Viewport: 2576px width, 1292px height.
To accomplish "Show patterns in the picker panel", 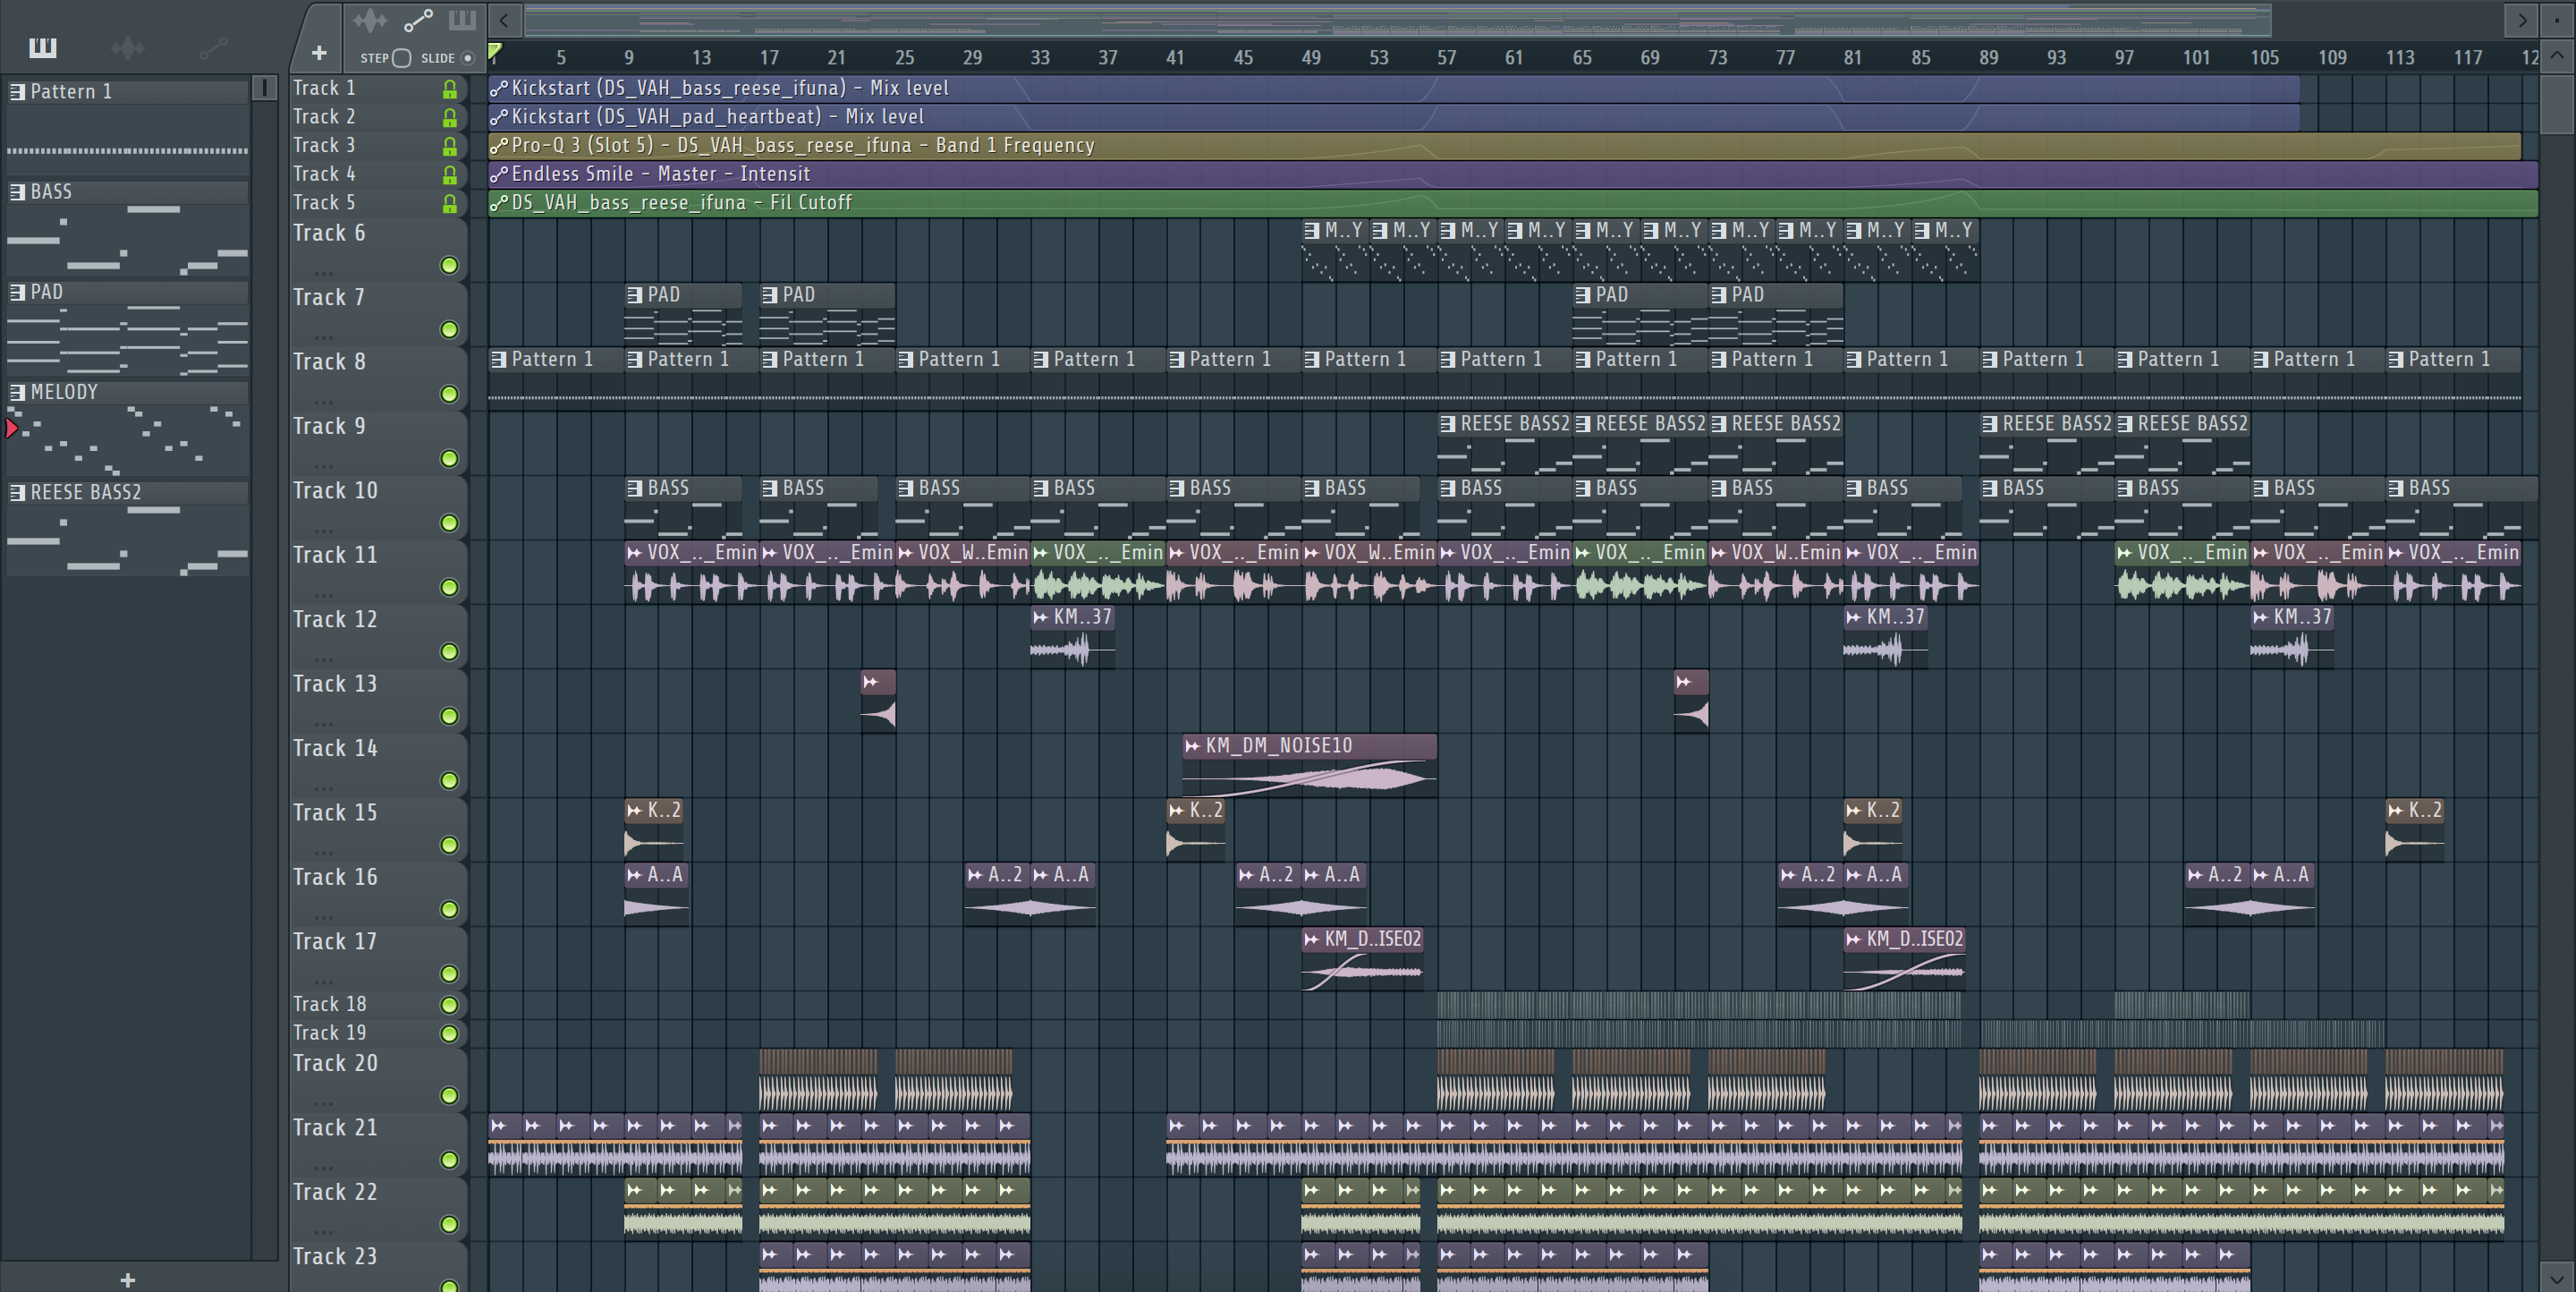I will point(43,47).
